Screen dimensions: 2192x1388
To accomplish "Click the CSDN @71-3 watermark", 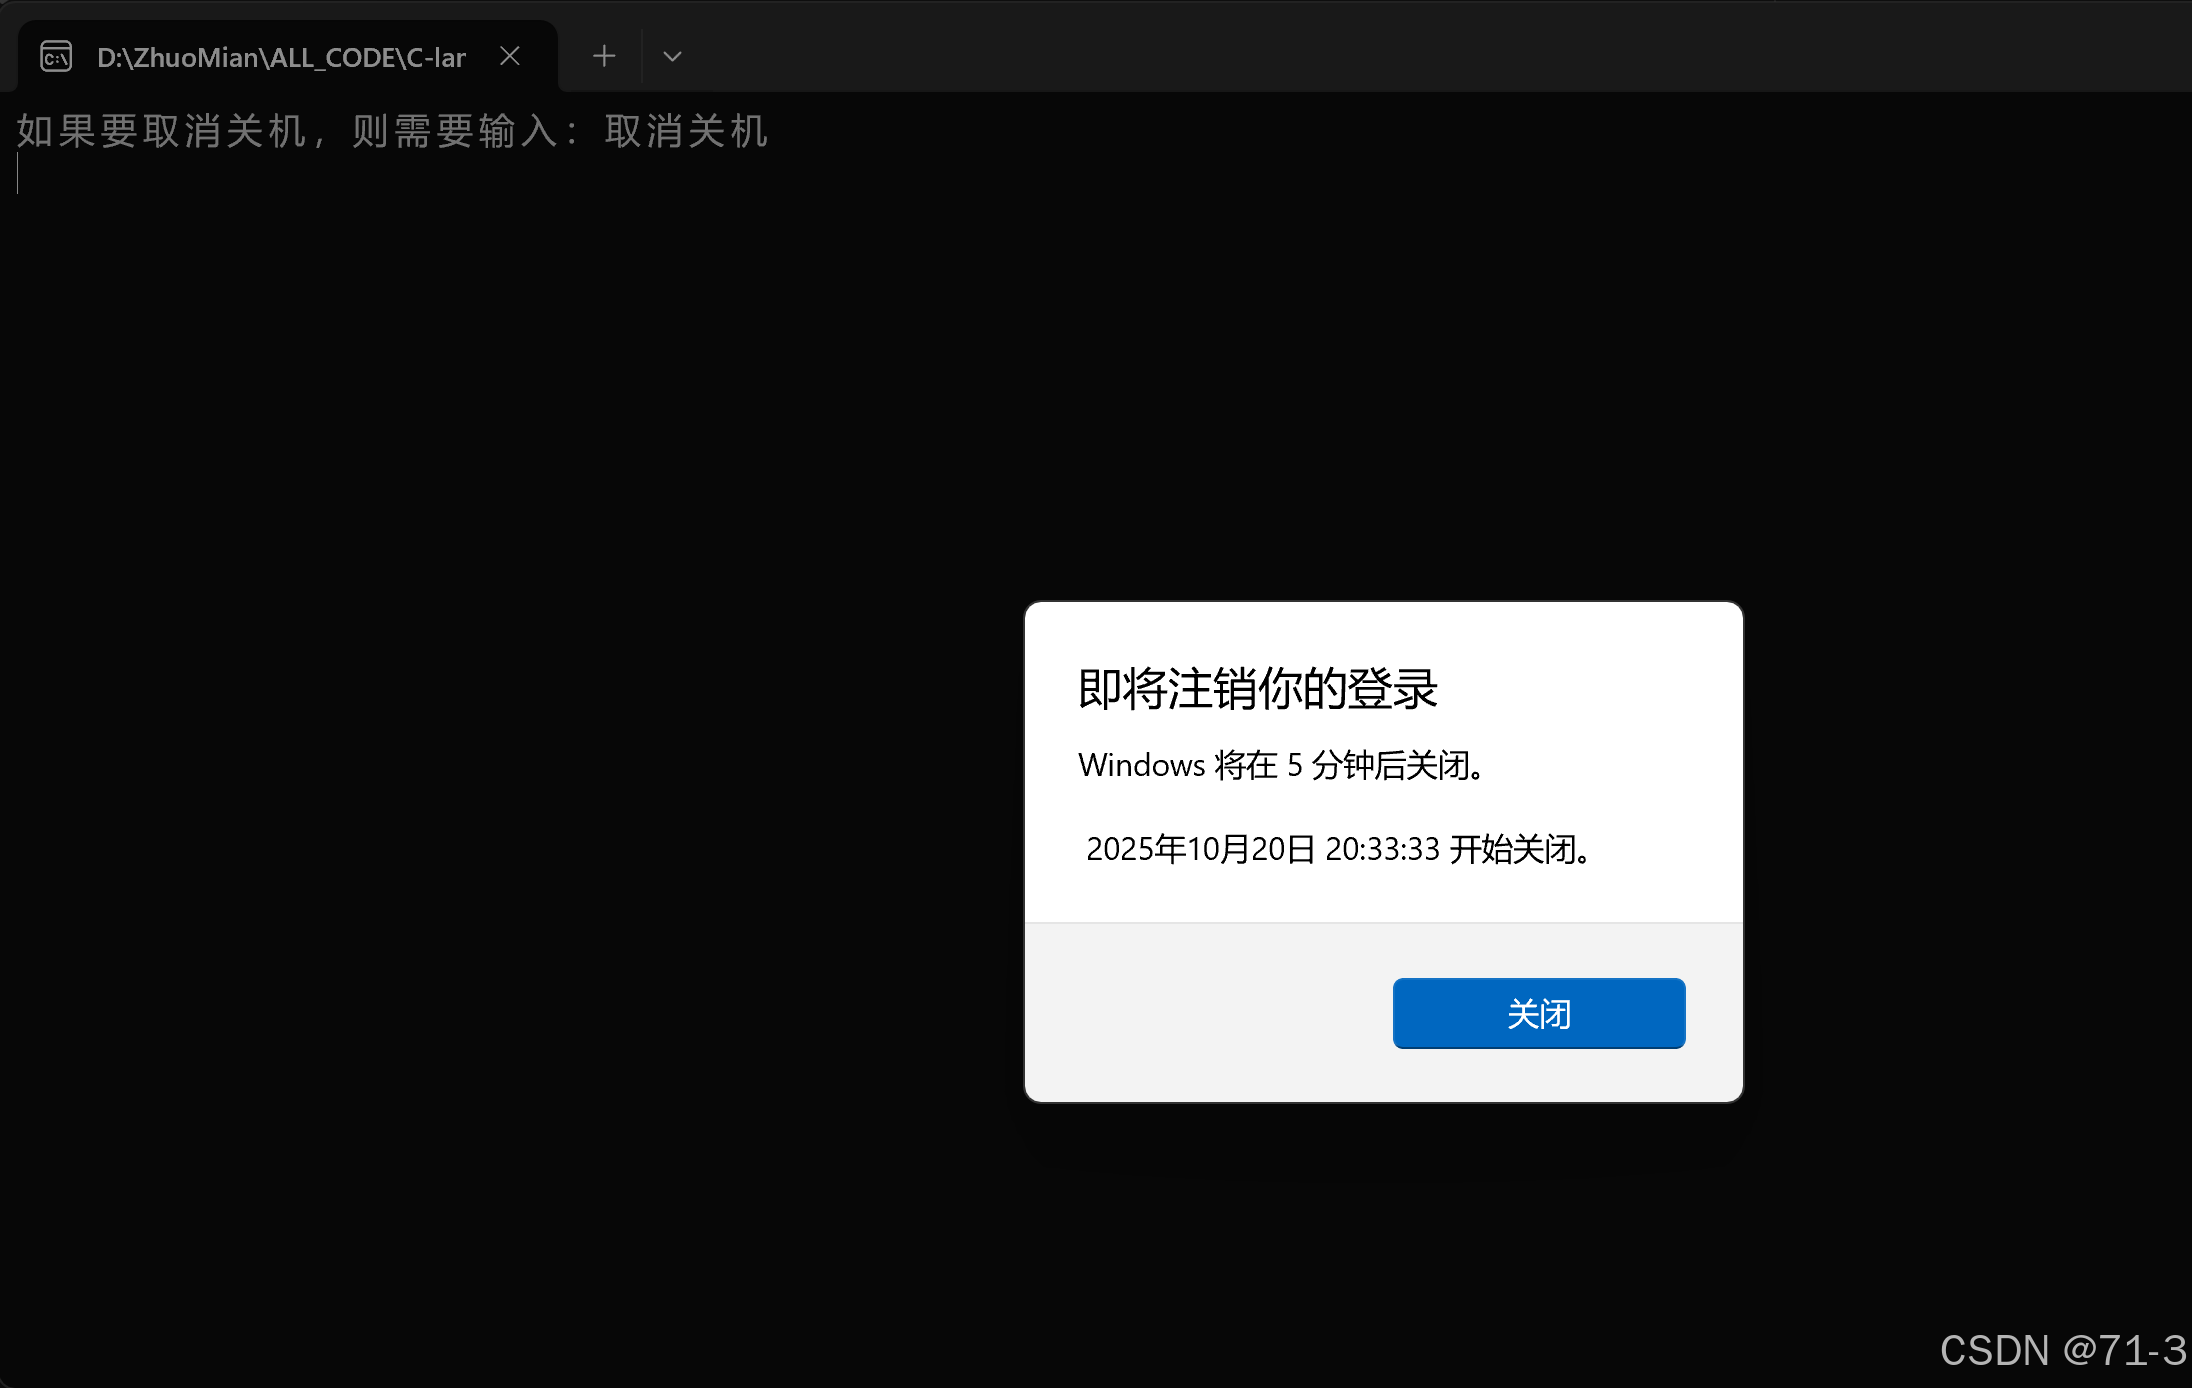I will point(2062,1351).
